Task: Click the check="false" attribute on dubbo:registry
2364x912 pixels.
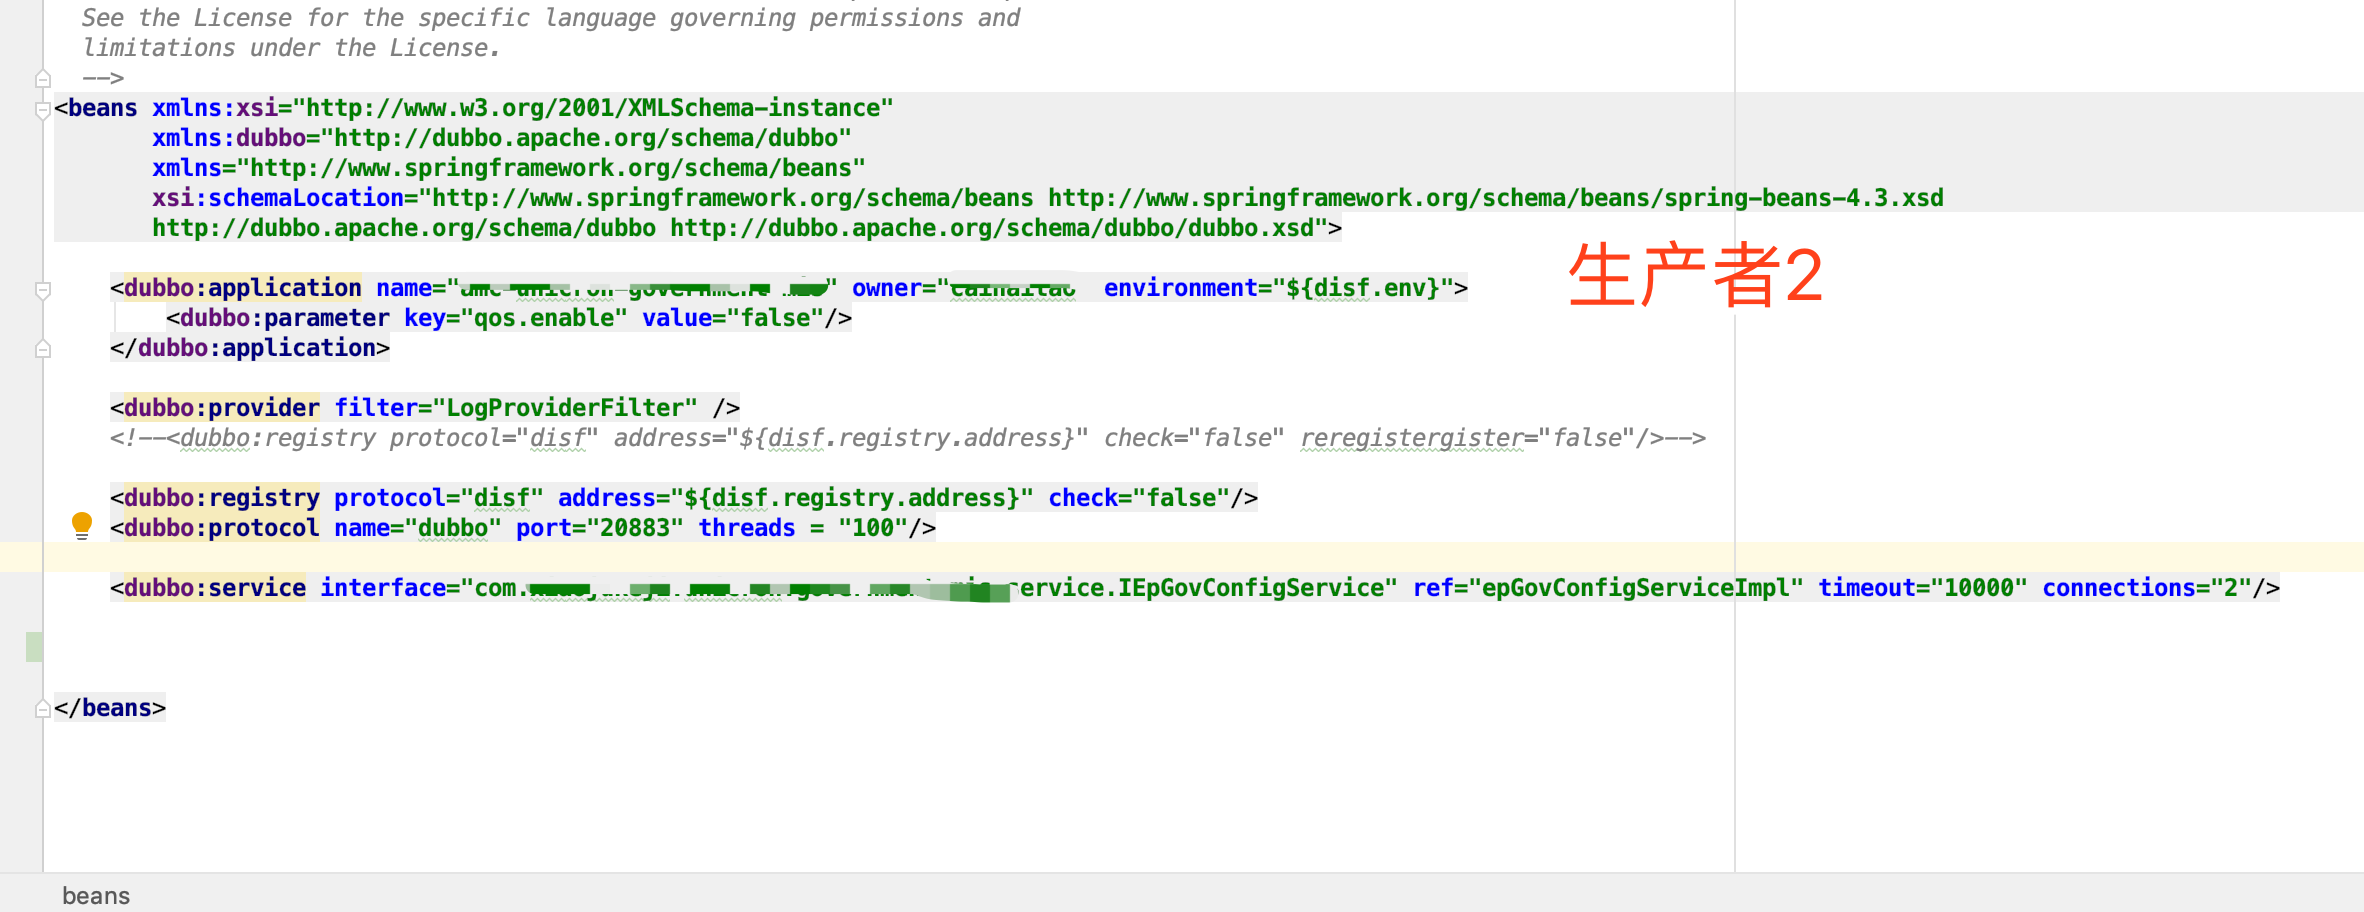Action: click(x=1139, y=498)
